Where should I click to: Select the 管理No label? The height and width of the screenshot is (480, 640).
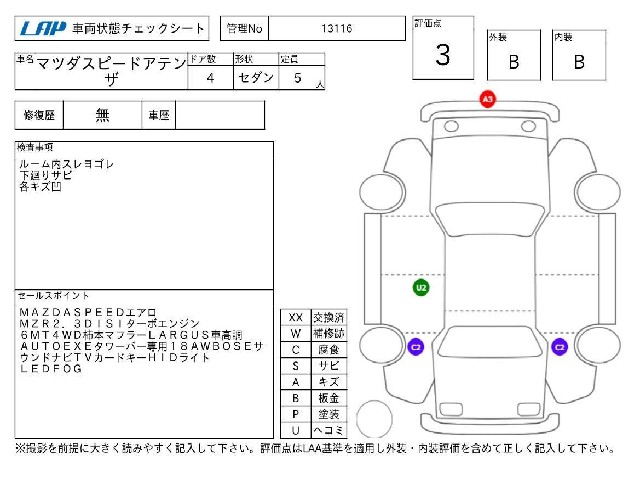(x=244, y=29)
